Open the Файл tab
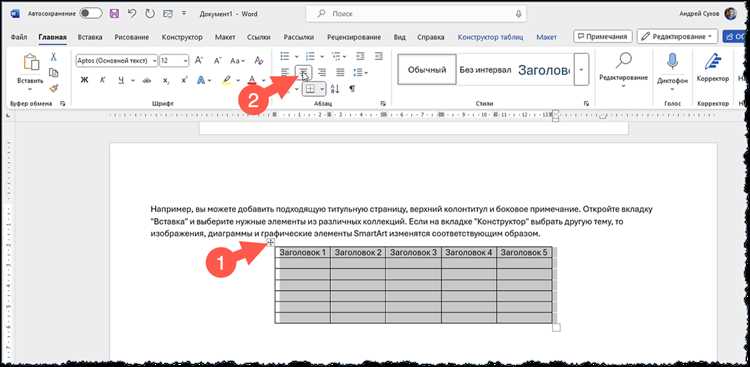This screenshot has width=750, height=367. click(18, 37)
